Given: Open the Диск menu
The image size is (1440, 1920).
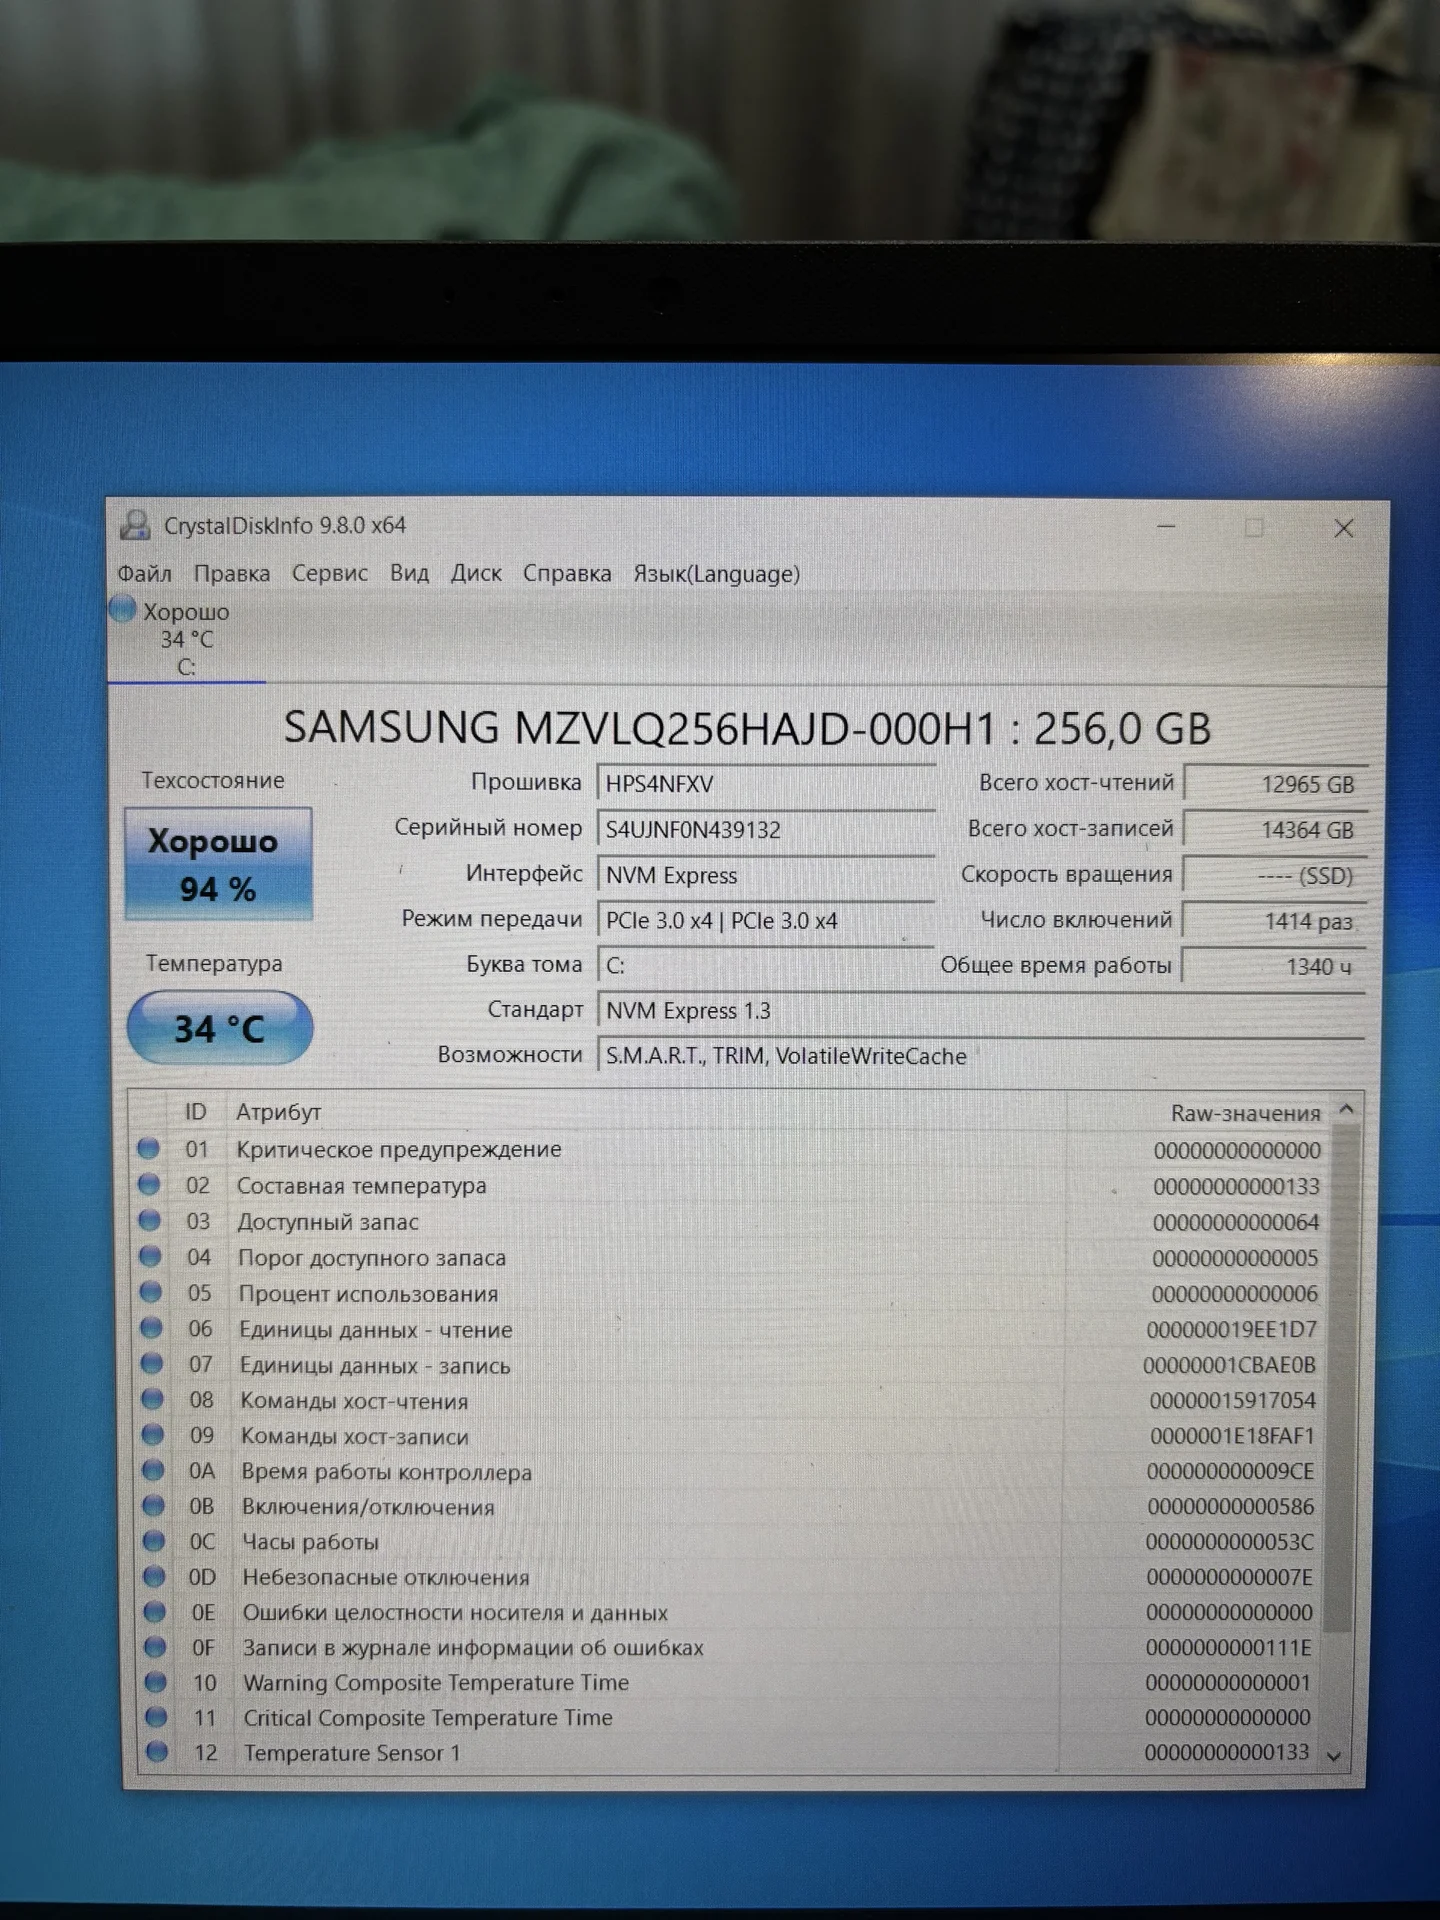Looking at the screenshot, I should (x=476, y=573).
